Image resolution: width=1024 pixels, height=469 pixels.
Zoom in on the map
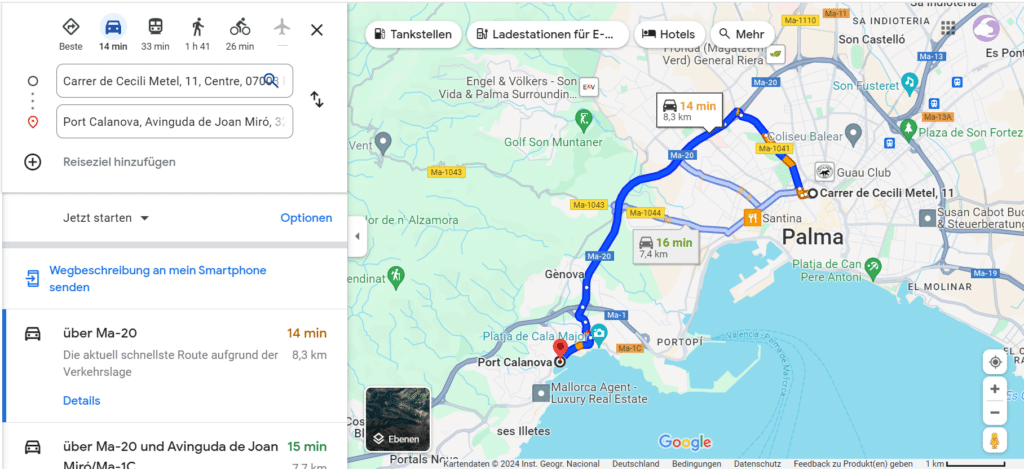[995, 389]
